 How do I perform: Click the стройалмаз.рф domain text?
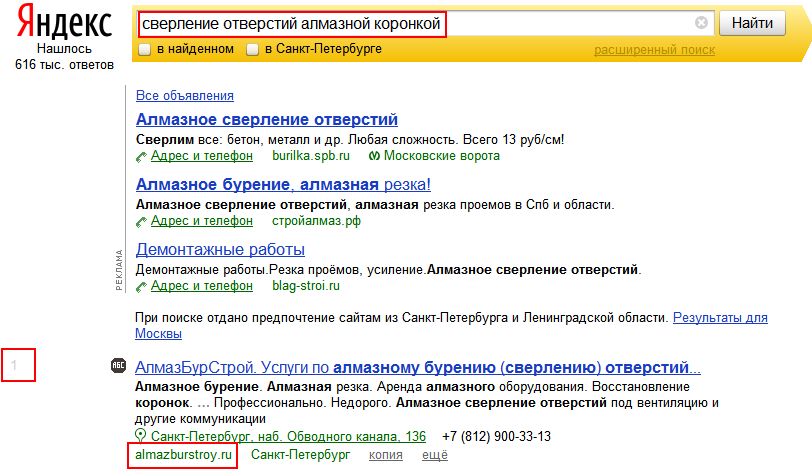coord(316,221)
